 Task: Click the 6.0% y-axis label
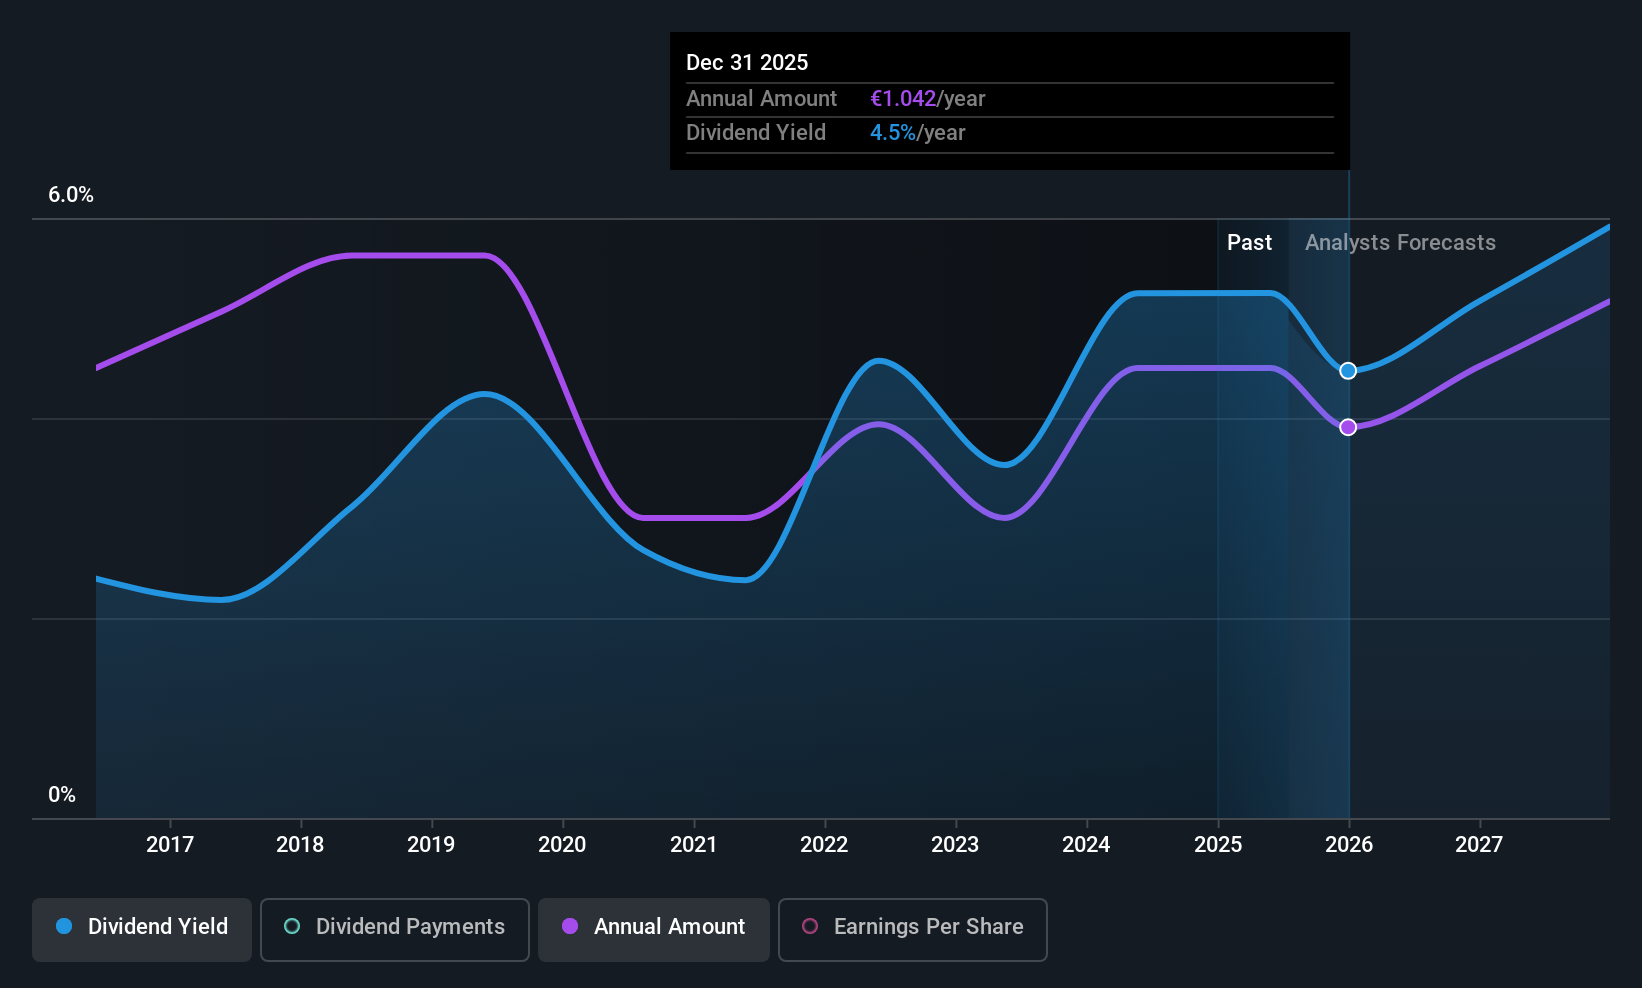click(71, 195)
